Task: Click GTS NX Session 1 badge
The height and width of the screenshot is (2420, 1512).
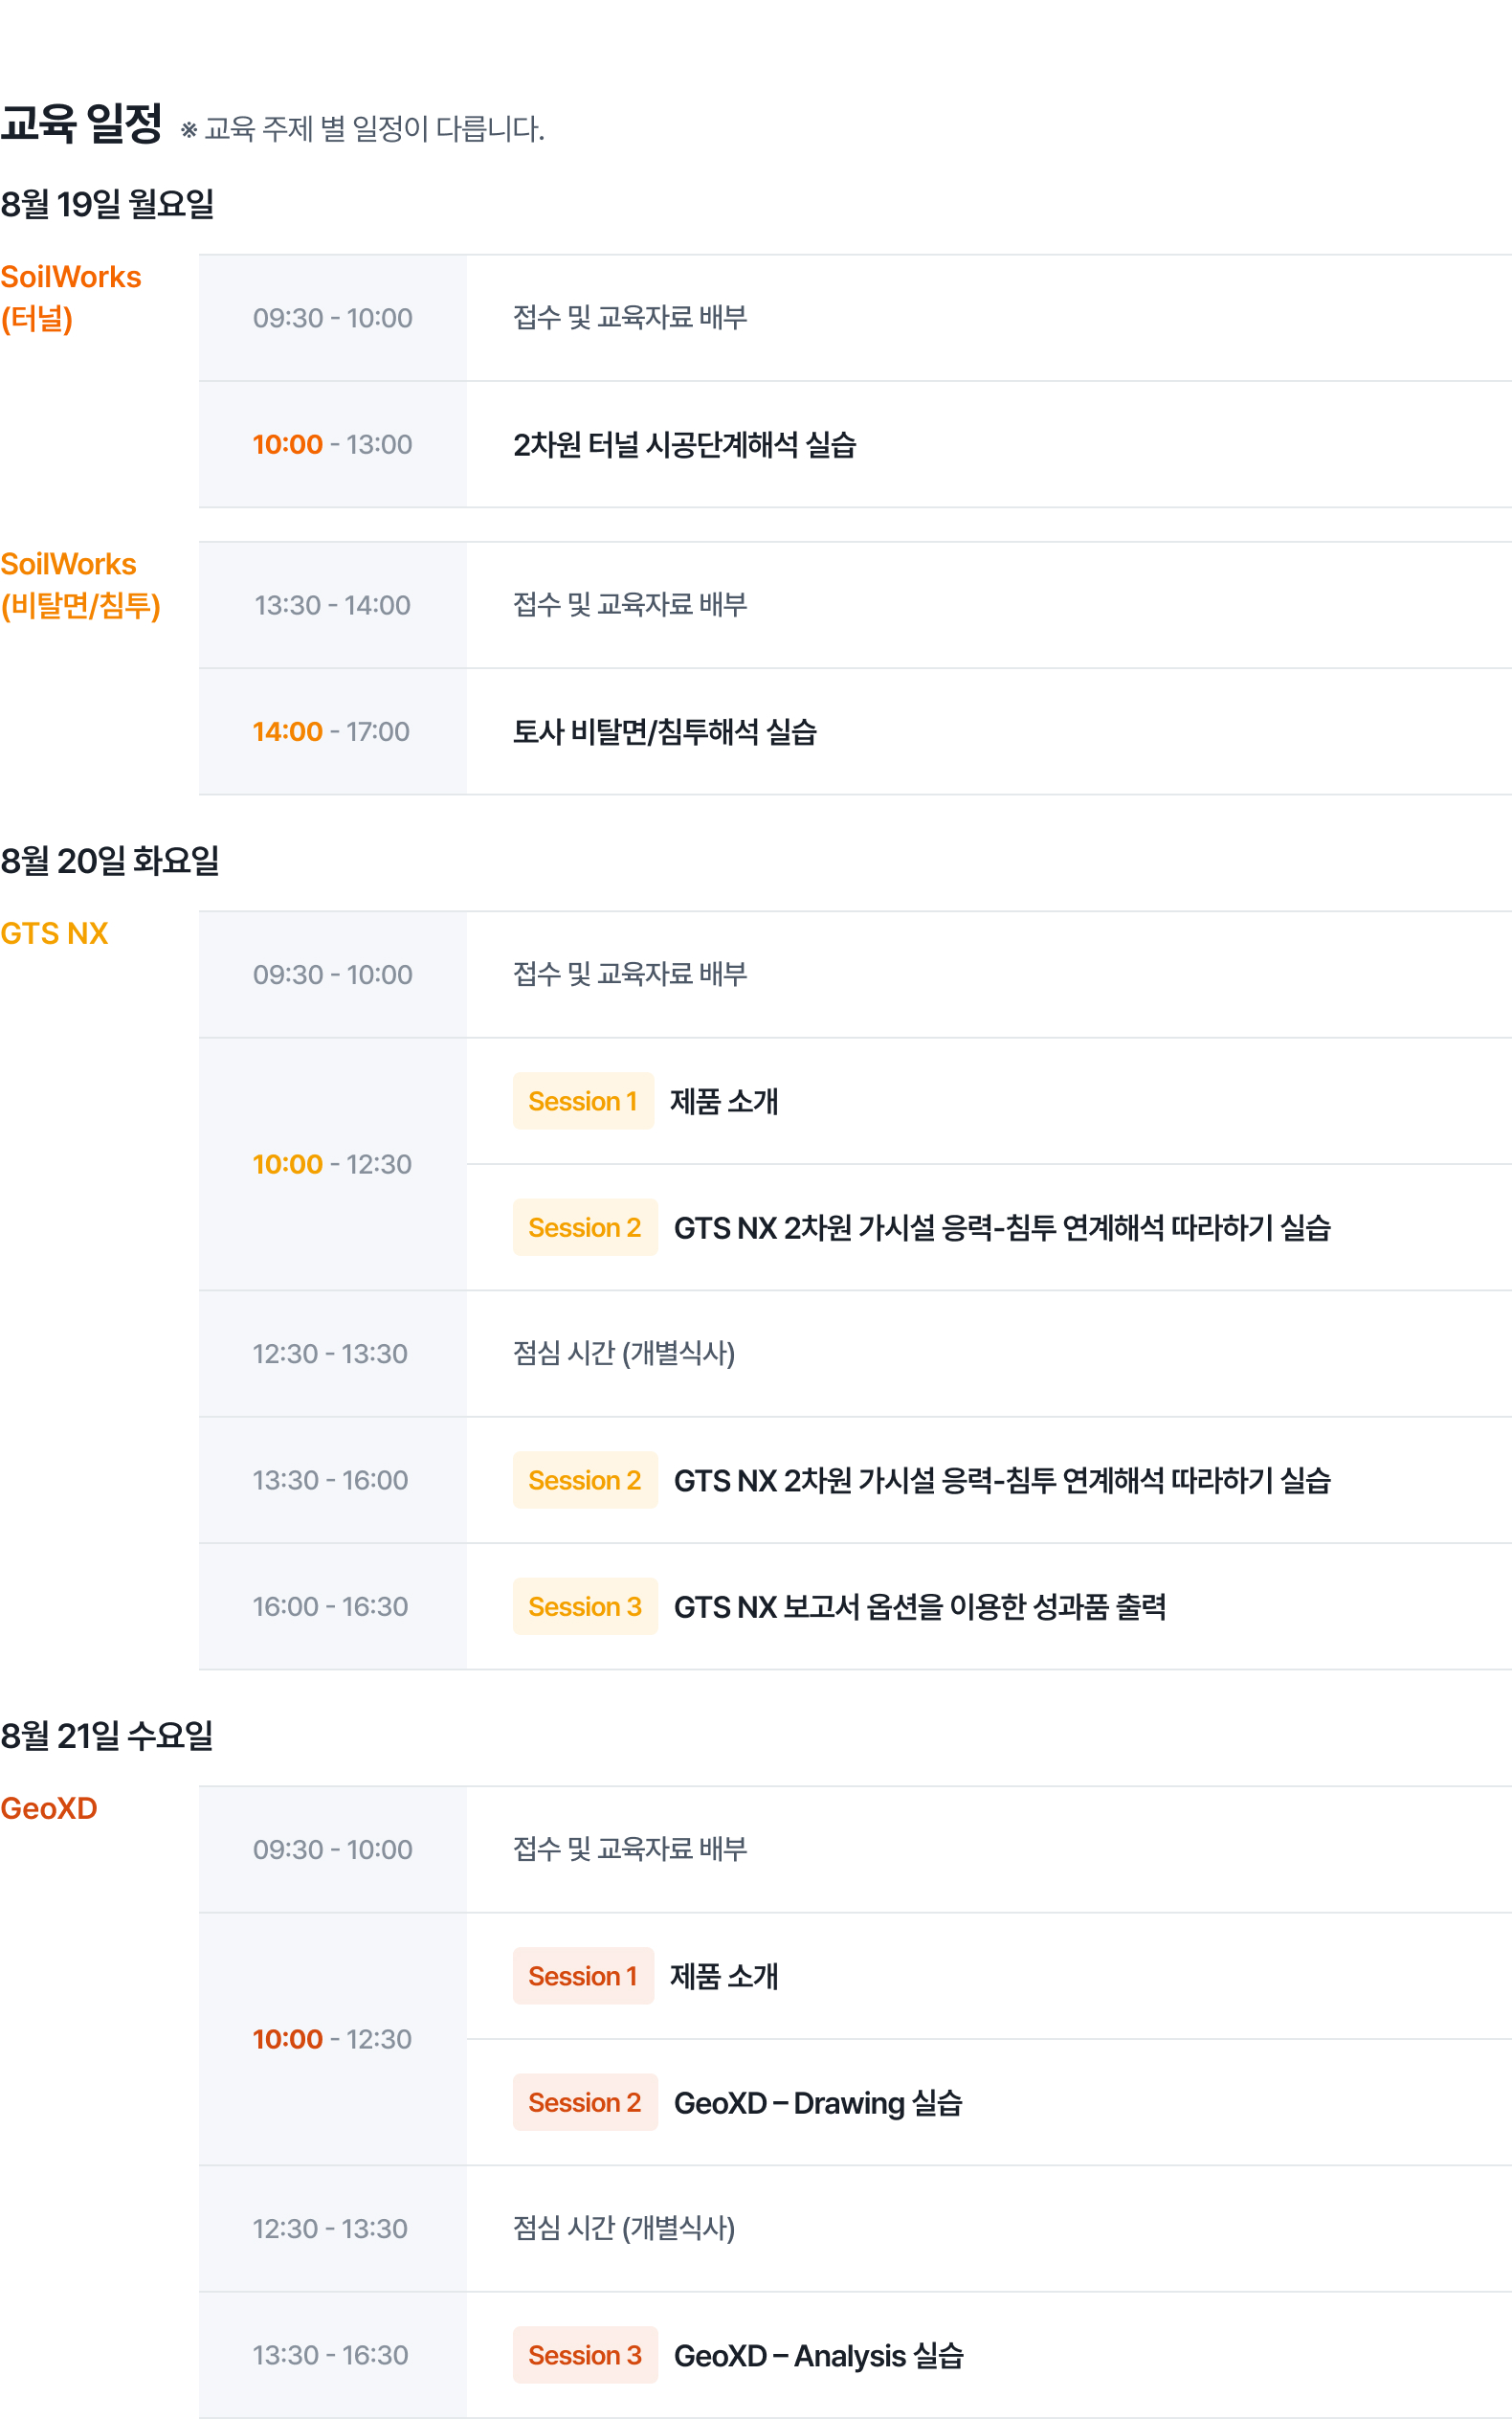Action: click(x=583, y=1101)
